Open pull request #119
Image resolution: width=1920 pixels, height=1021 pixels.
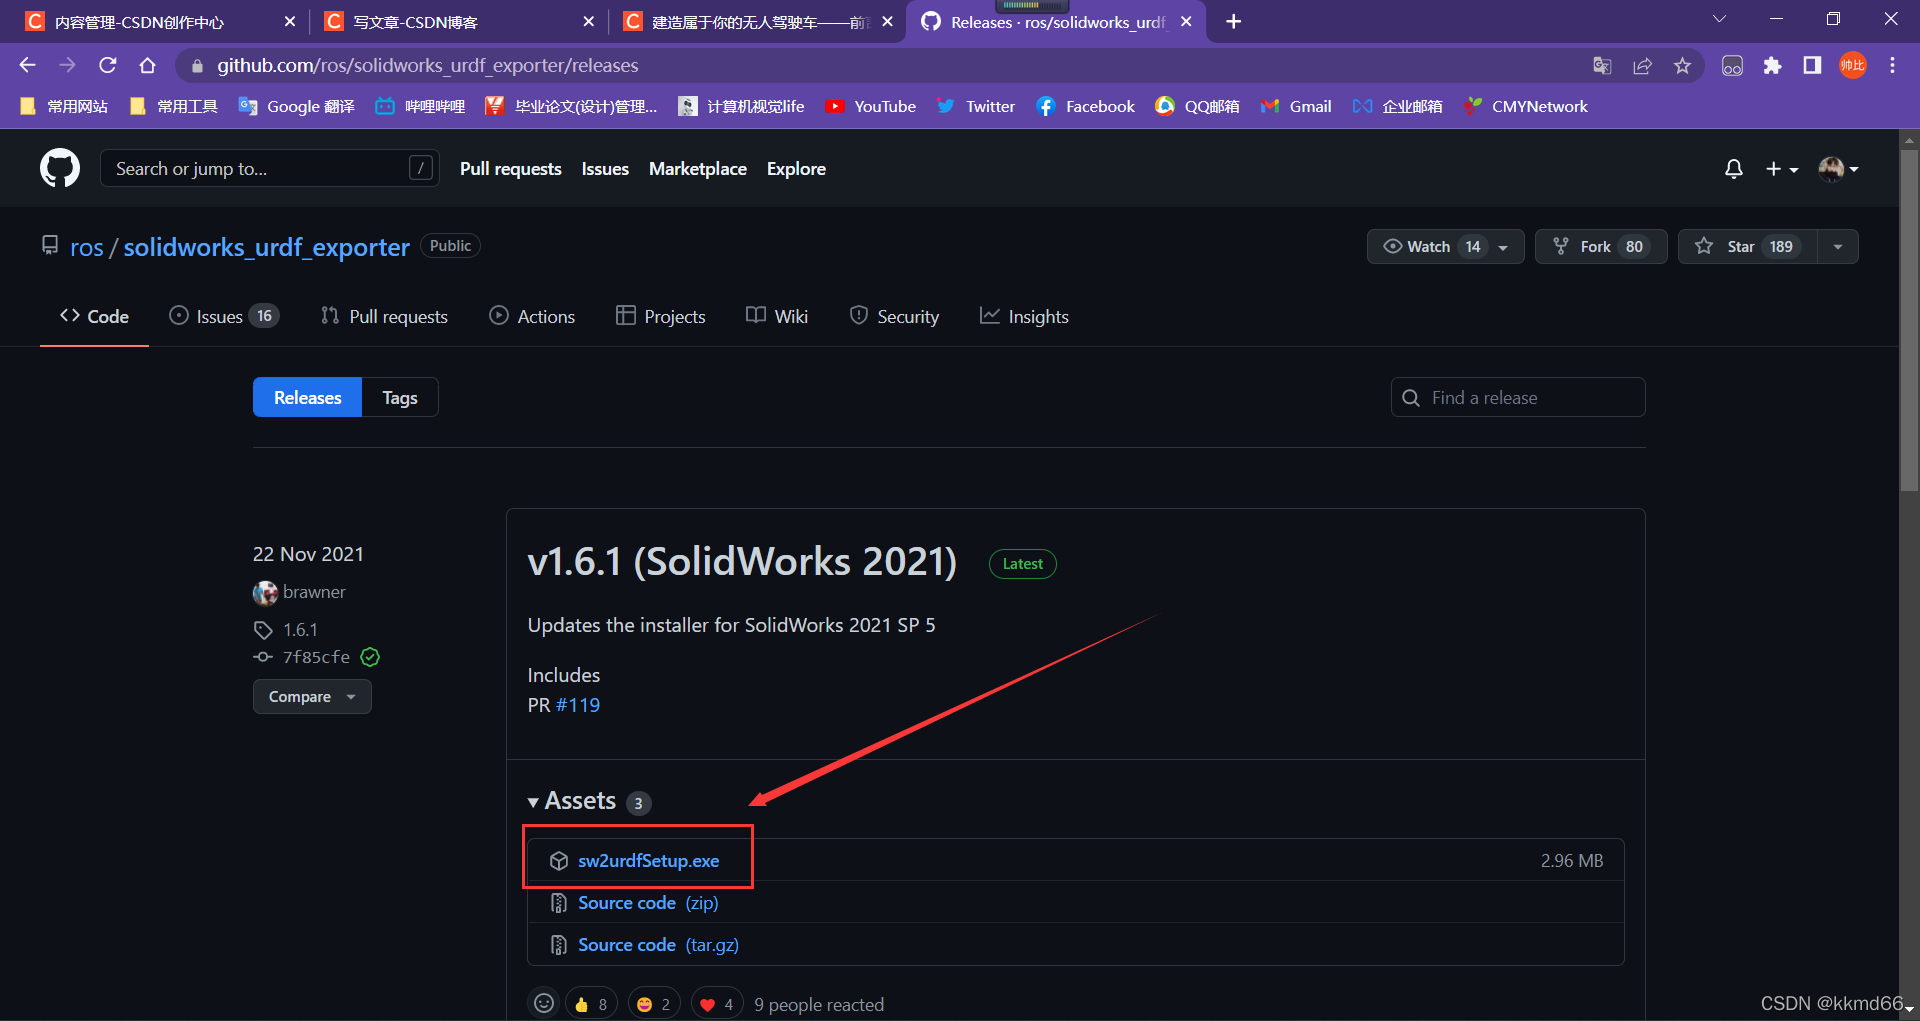[x=578, y=705]
